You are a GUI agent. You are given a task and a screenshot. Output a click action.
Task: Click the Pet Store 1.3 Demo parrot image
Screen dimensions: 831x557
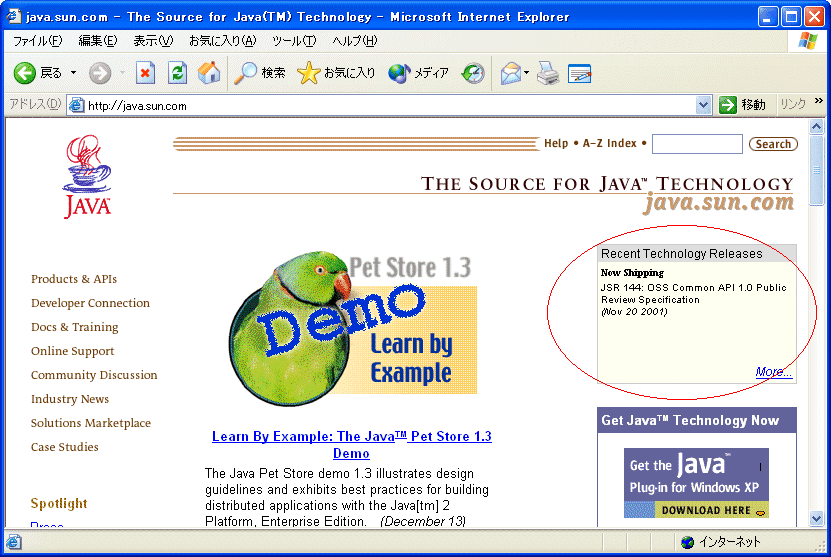tap(352, 329)
